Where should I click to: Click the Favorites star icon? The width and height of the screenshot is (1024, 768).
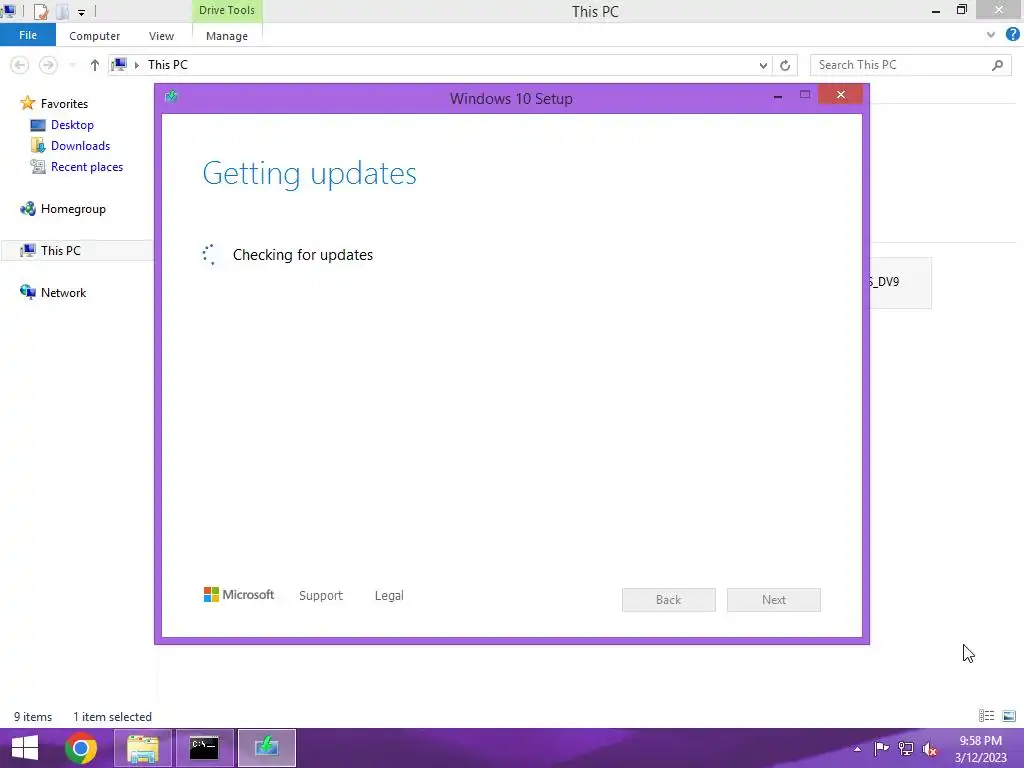tap(27, 103)
